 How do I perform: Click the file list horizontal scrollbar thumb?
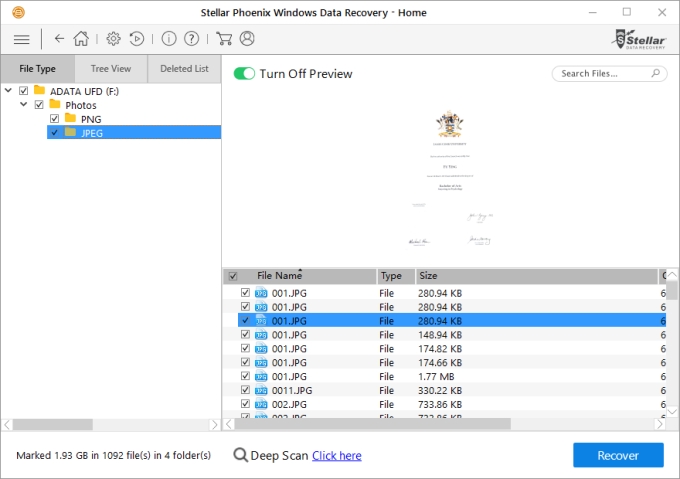(372, 424)
